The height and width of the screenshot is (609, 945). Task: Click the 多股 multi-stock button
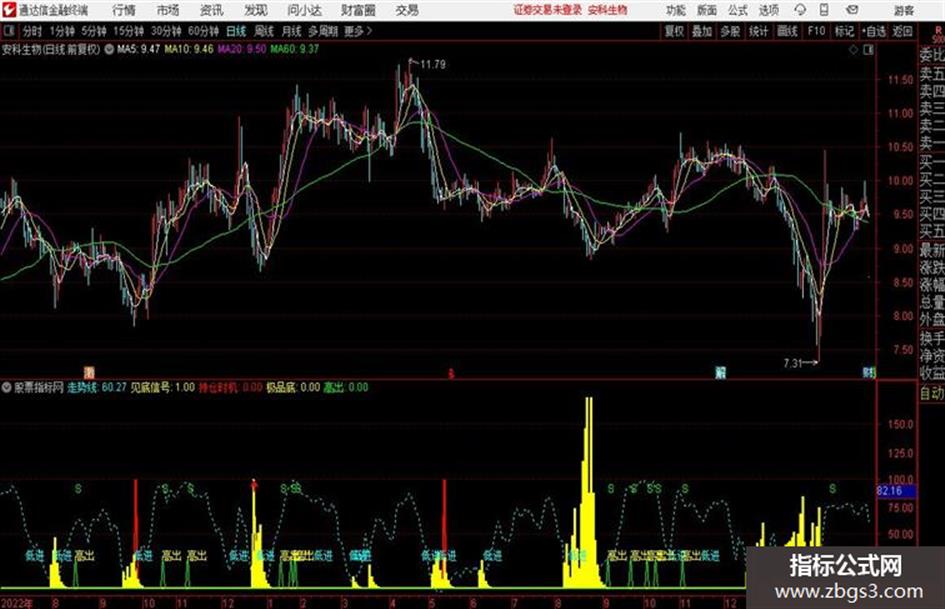tap(730, 31)
